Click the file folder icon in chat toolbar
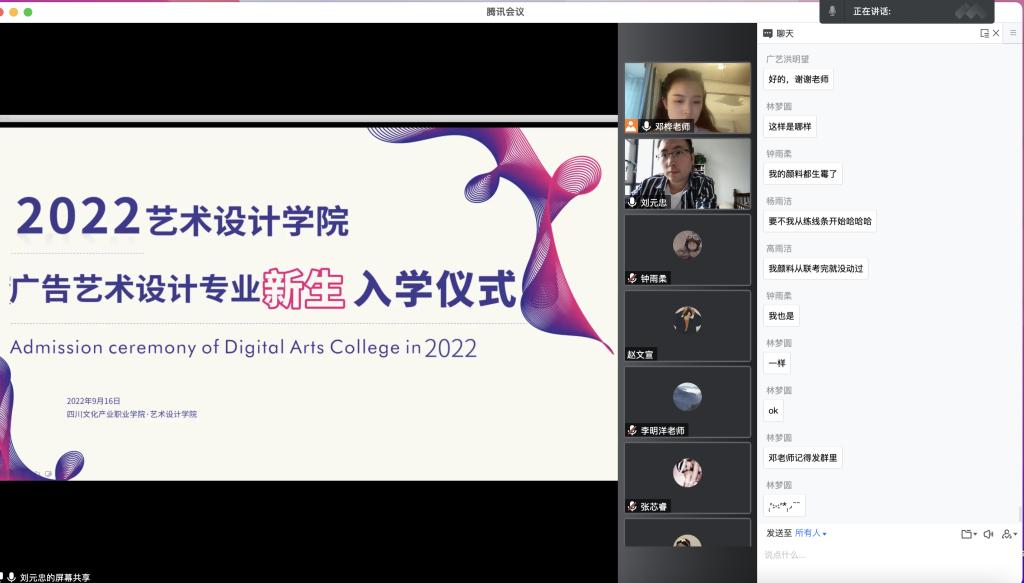Viewport: 1024px width, 583px height. pyautogui.click(x=966, y=534)
